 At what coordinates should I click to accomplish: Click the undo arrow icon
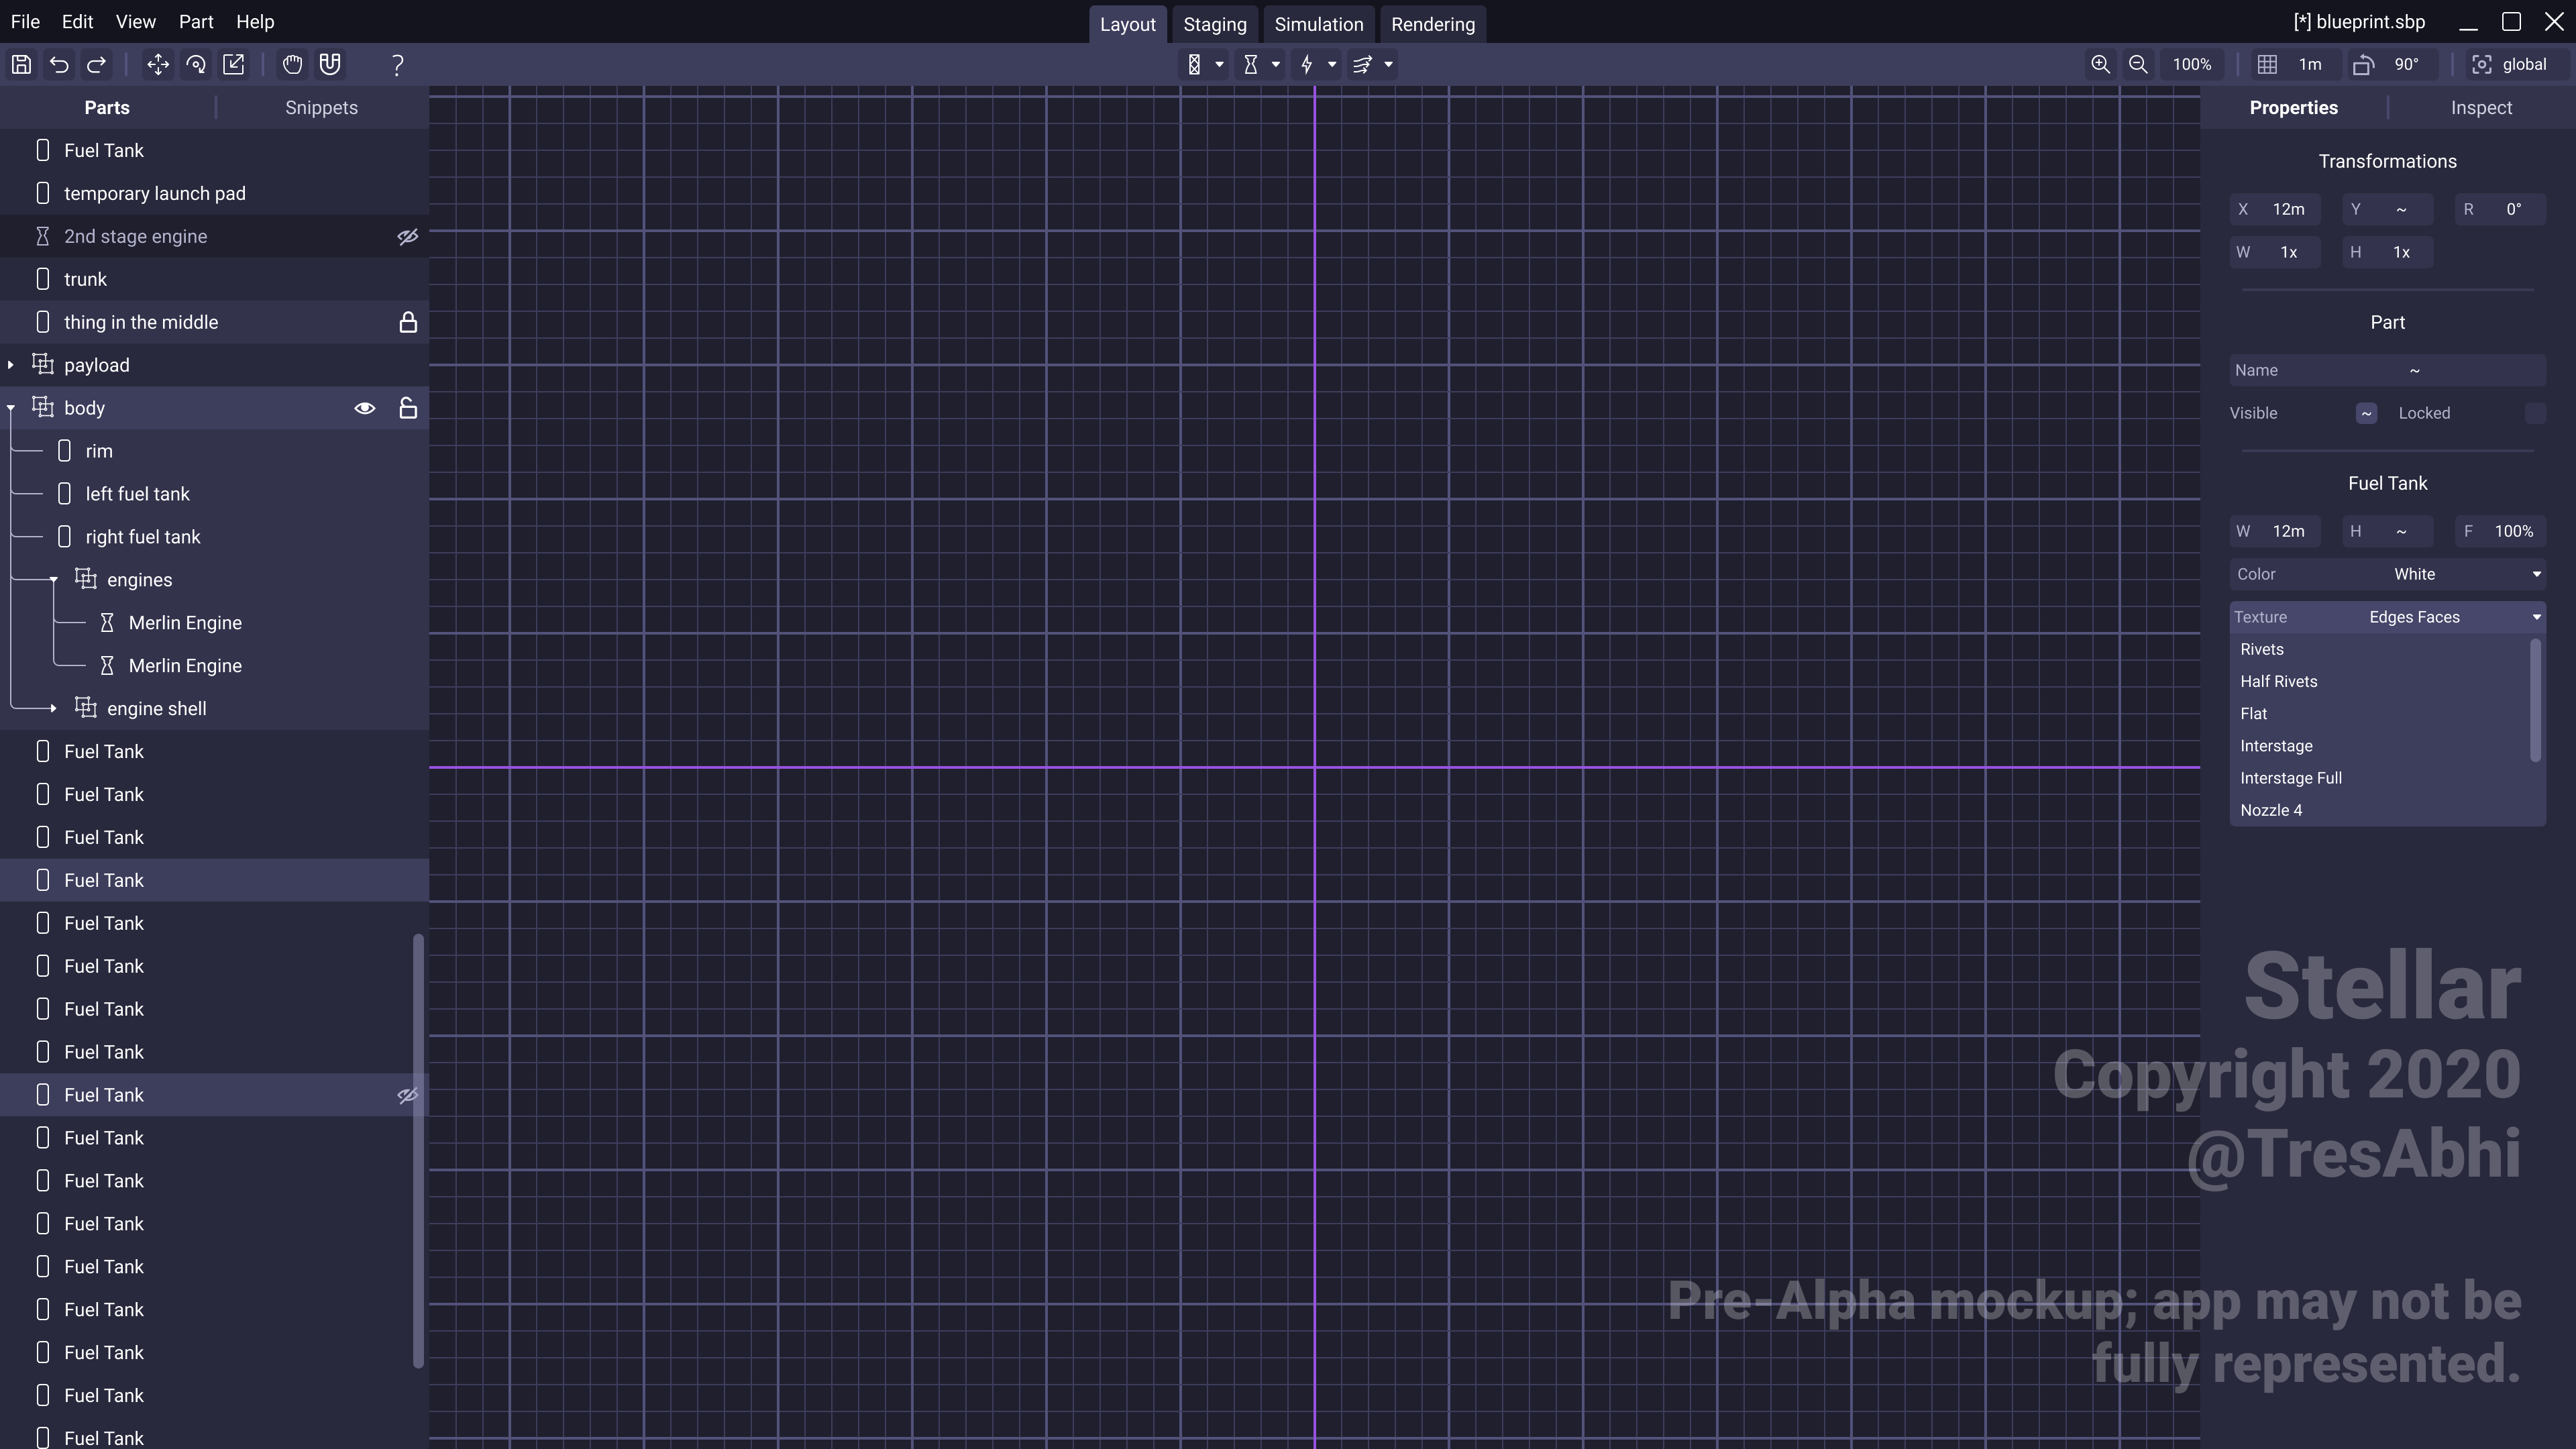coord(59,65)
